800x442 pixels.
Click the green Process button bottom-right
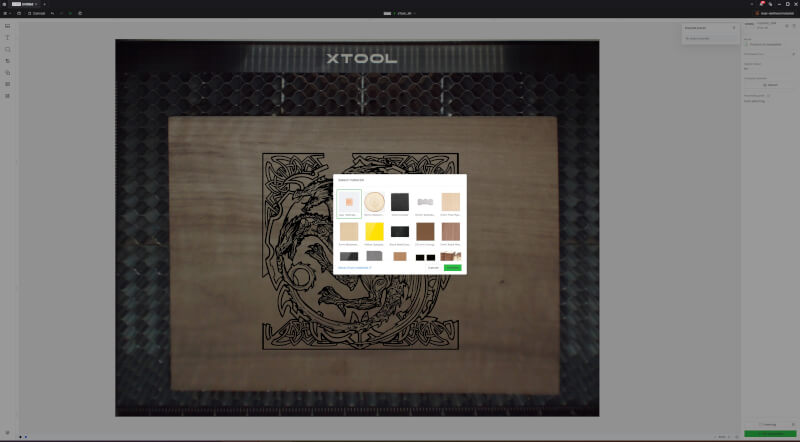(769, 434)
